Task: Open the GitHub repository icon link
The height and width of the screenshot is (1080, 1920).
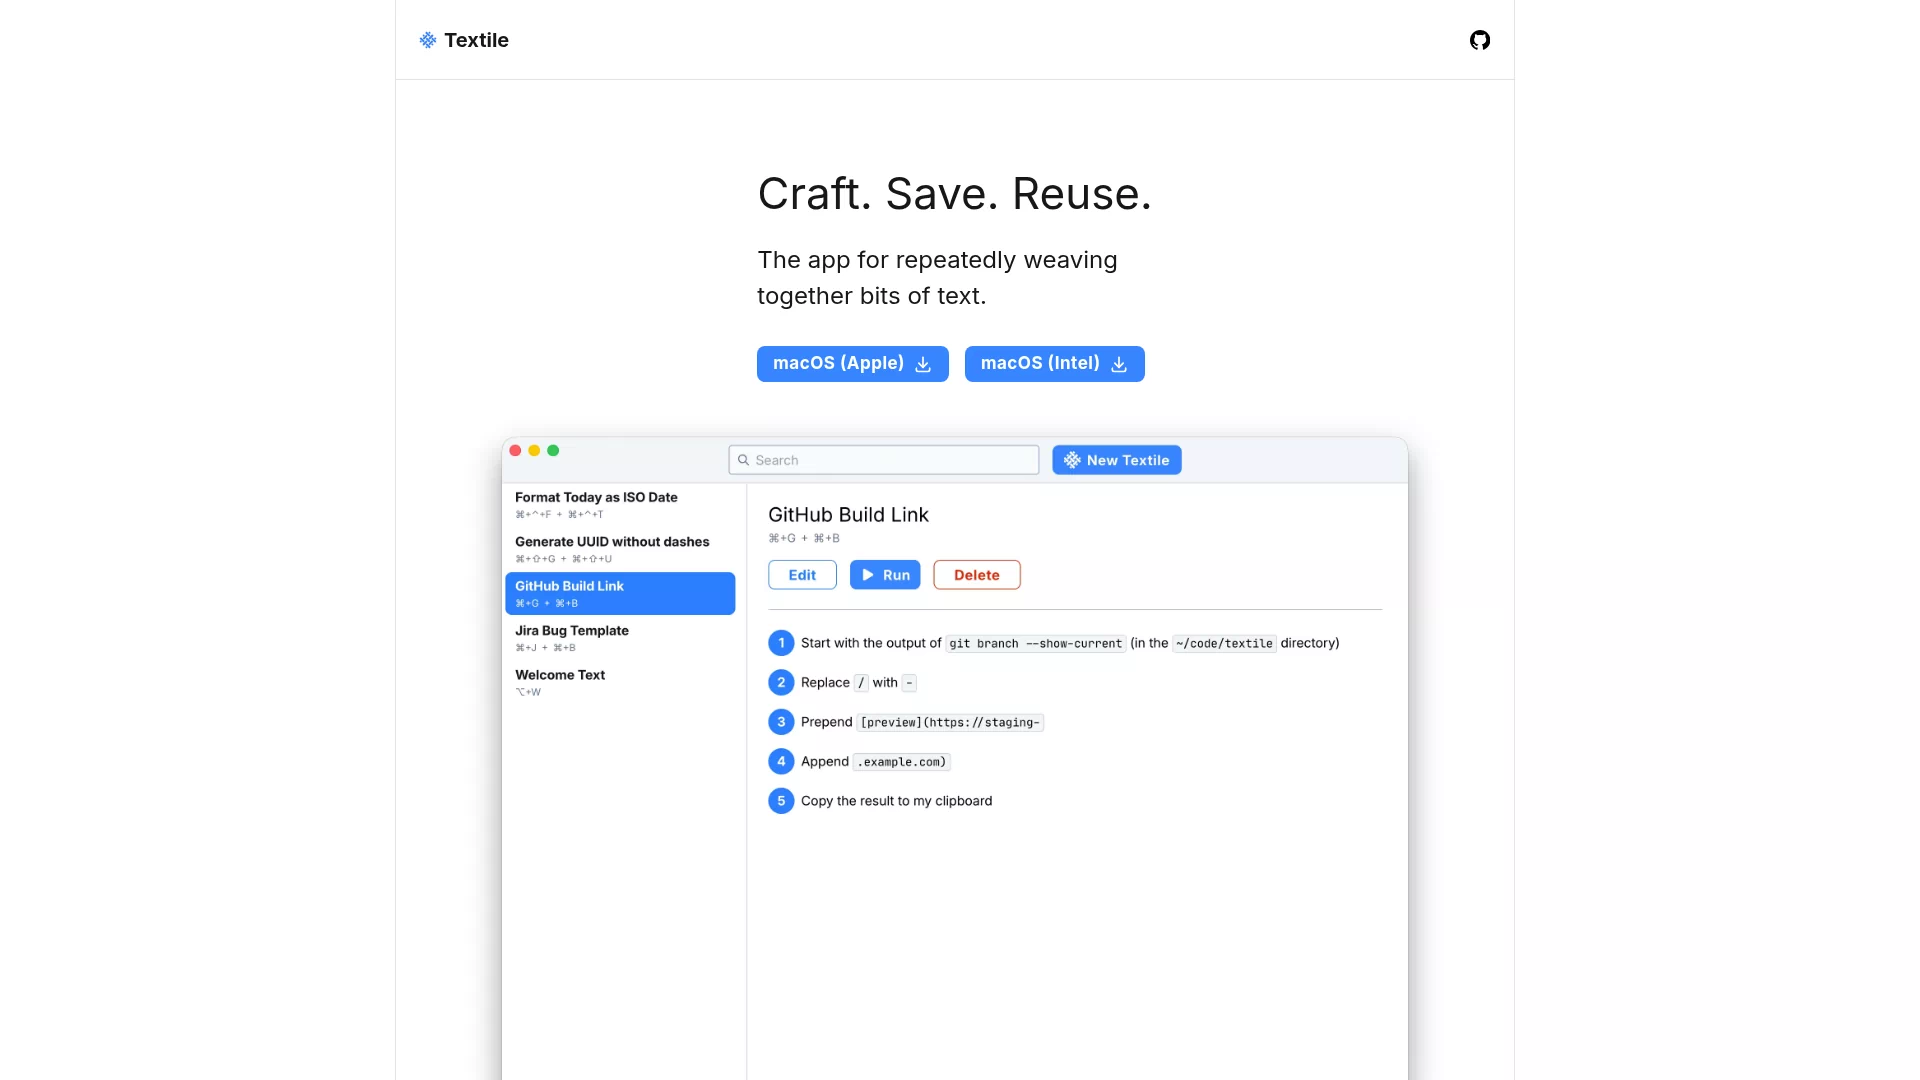Action: (1480, 40)
